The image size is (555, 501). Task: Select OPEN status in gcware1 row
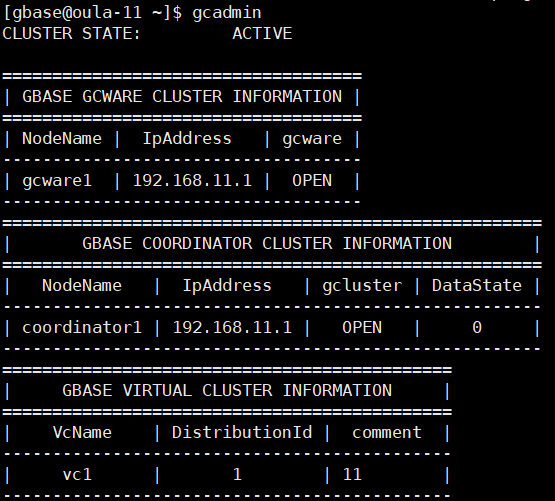[312, 181]
